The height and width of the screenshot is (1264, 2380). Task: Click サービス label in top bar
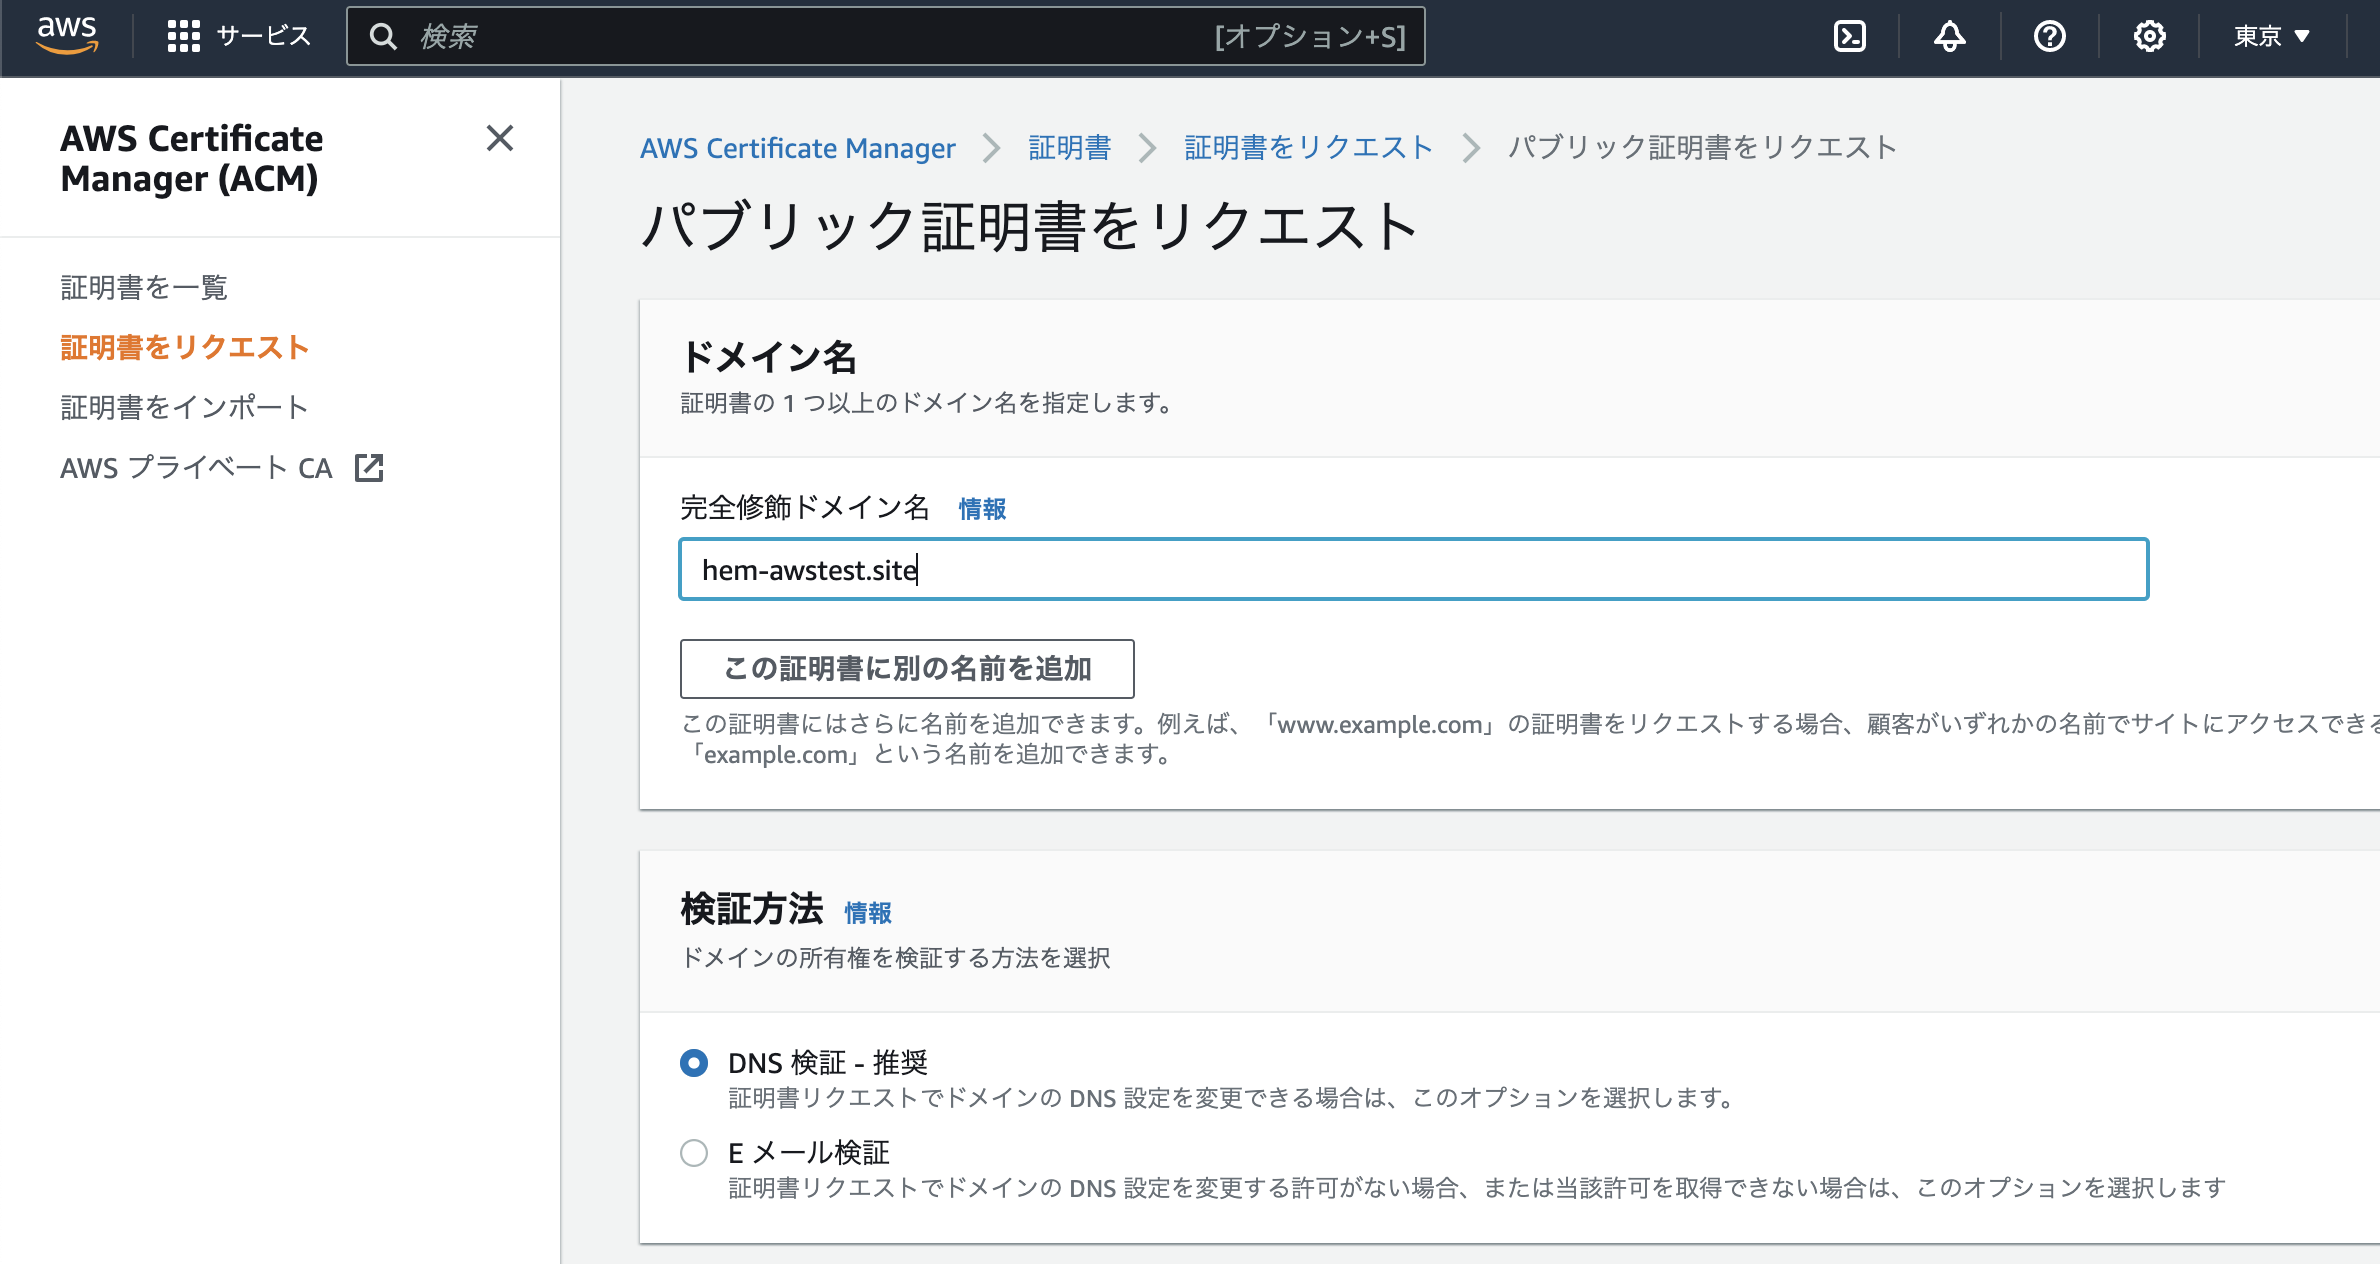[x=264, y=37]
